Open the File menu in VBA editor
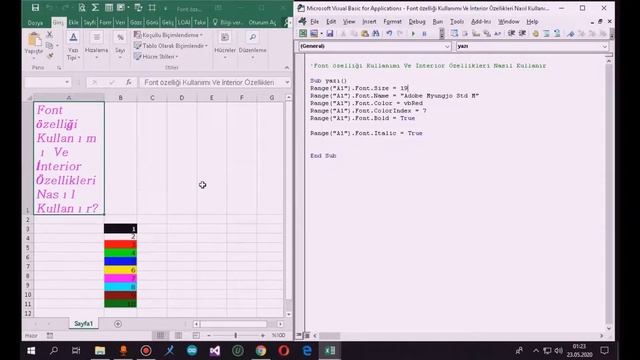This screenshot has height=360, width=640. (314, 22)
